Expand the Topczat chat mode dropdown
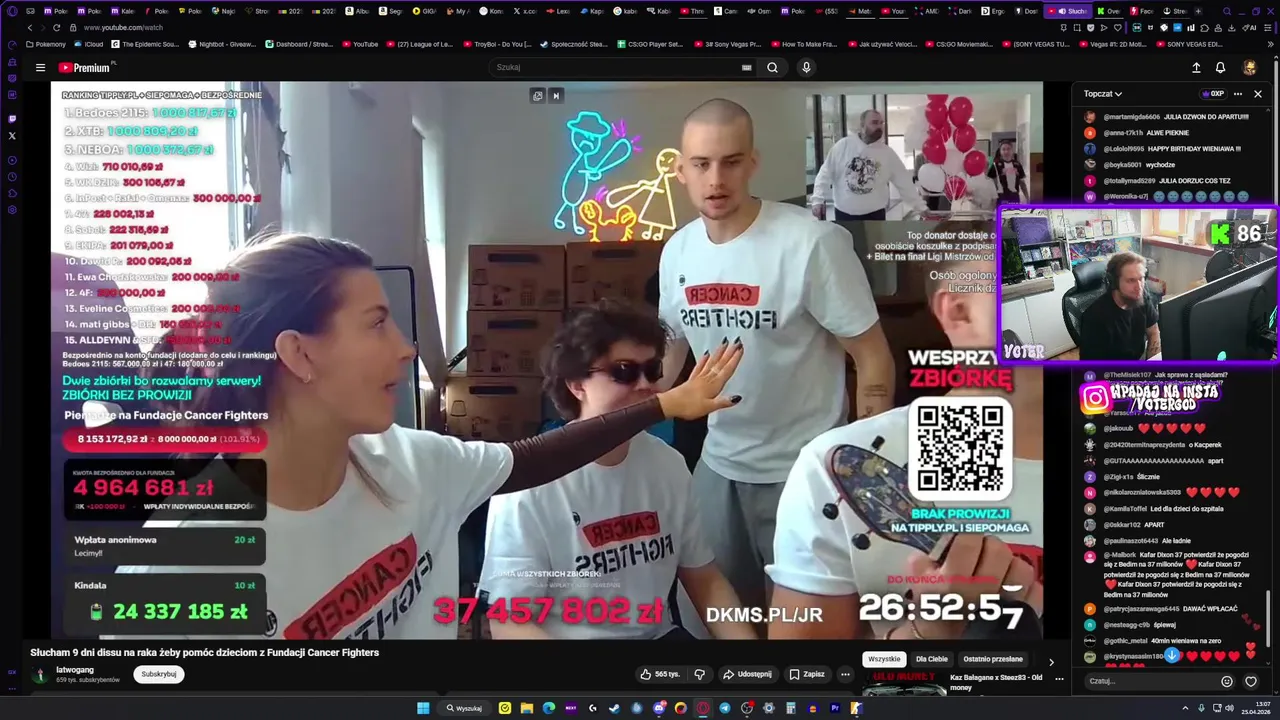 coord(1103,94)
